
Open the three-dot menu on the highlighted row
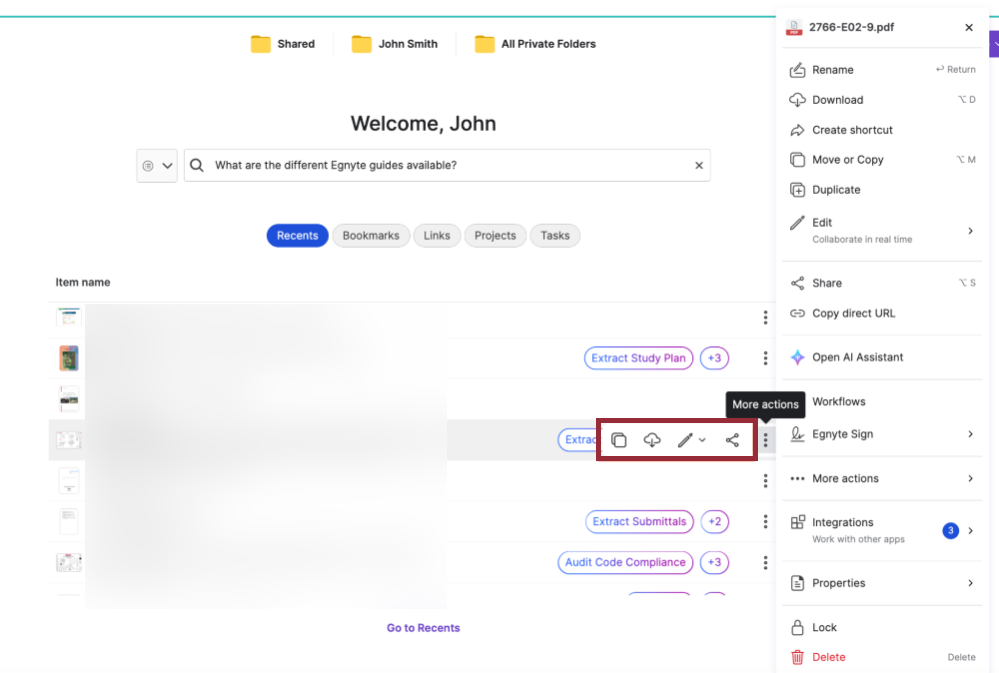pos(765,440)
